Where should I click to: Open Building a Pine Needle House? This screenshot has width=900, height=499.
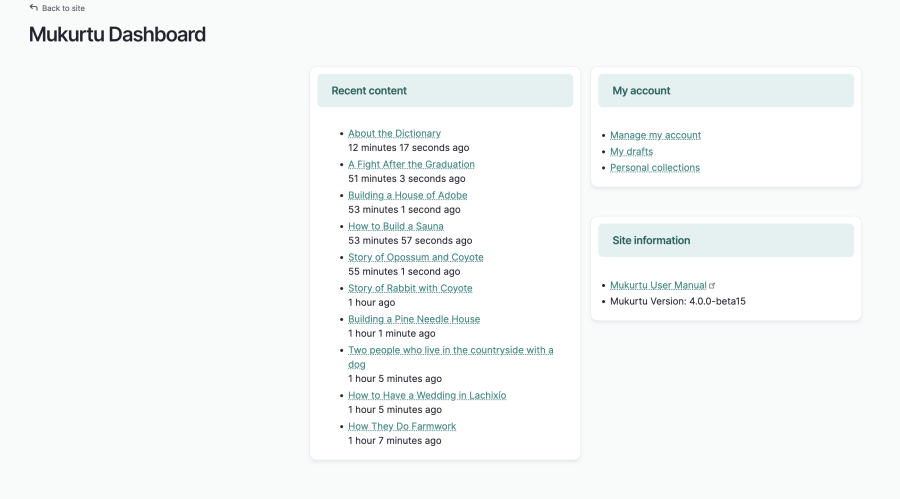pyautogui.click(x=414, y=319)
